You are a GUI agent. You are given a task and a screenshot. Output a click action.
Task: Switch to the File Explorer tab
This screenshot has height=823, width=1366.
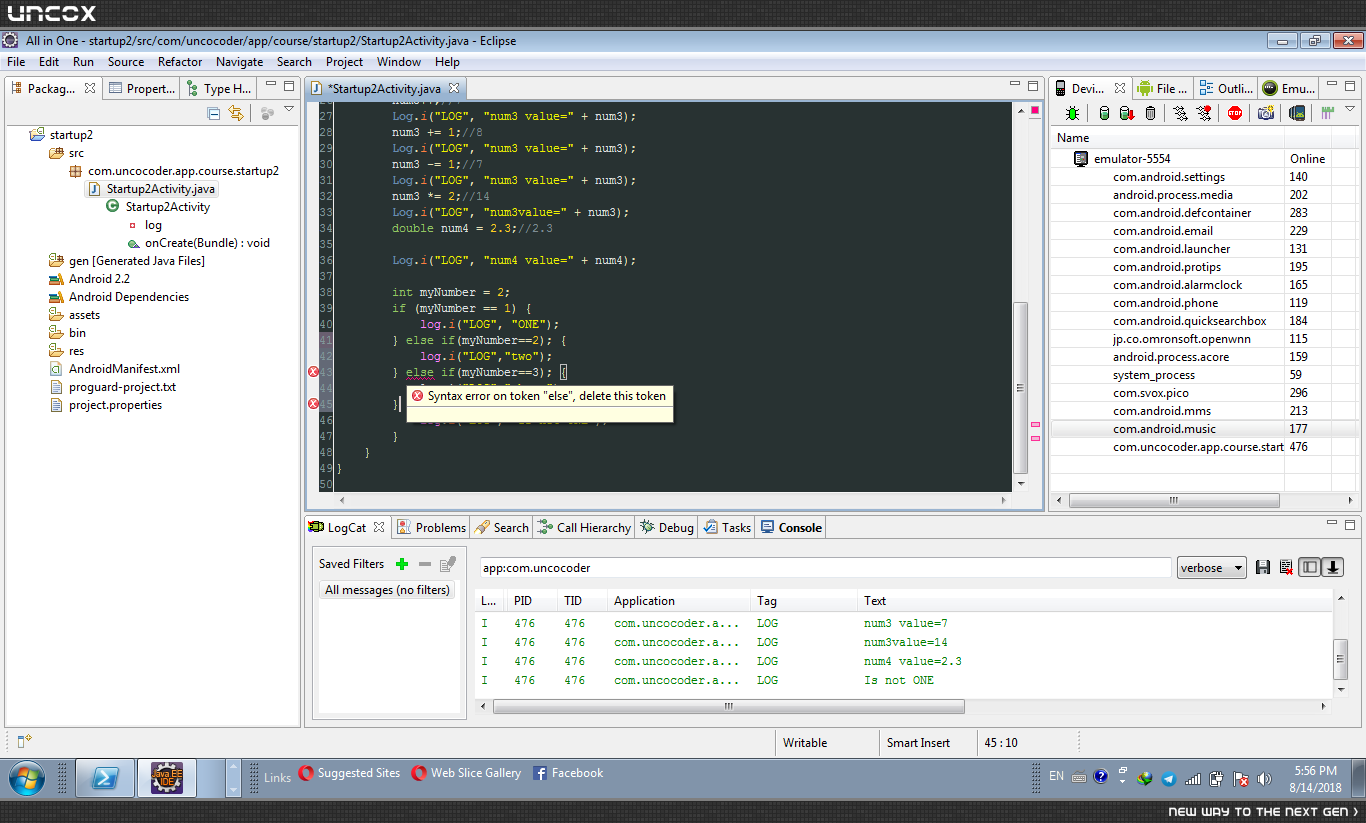1163,88
